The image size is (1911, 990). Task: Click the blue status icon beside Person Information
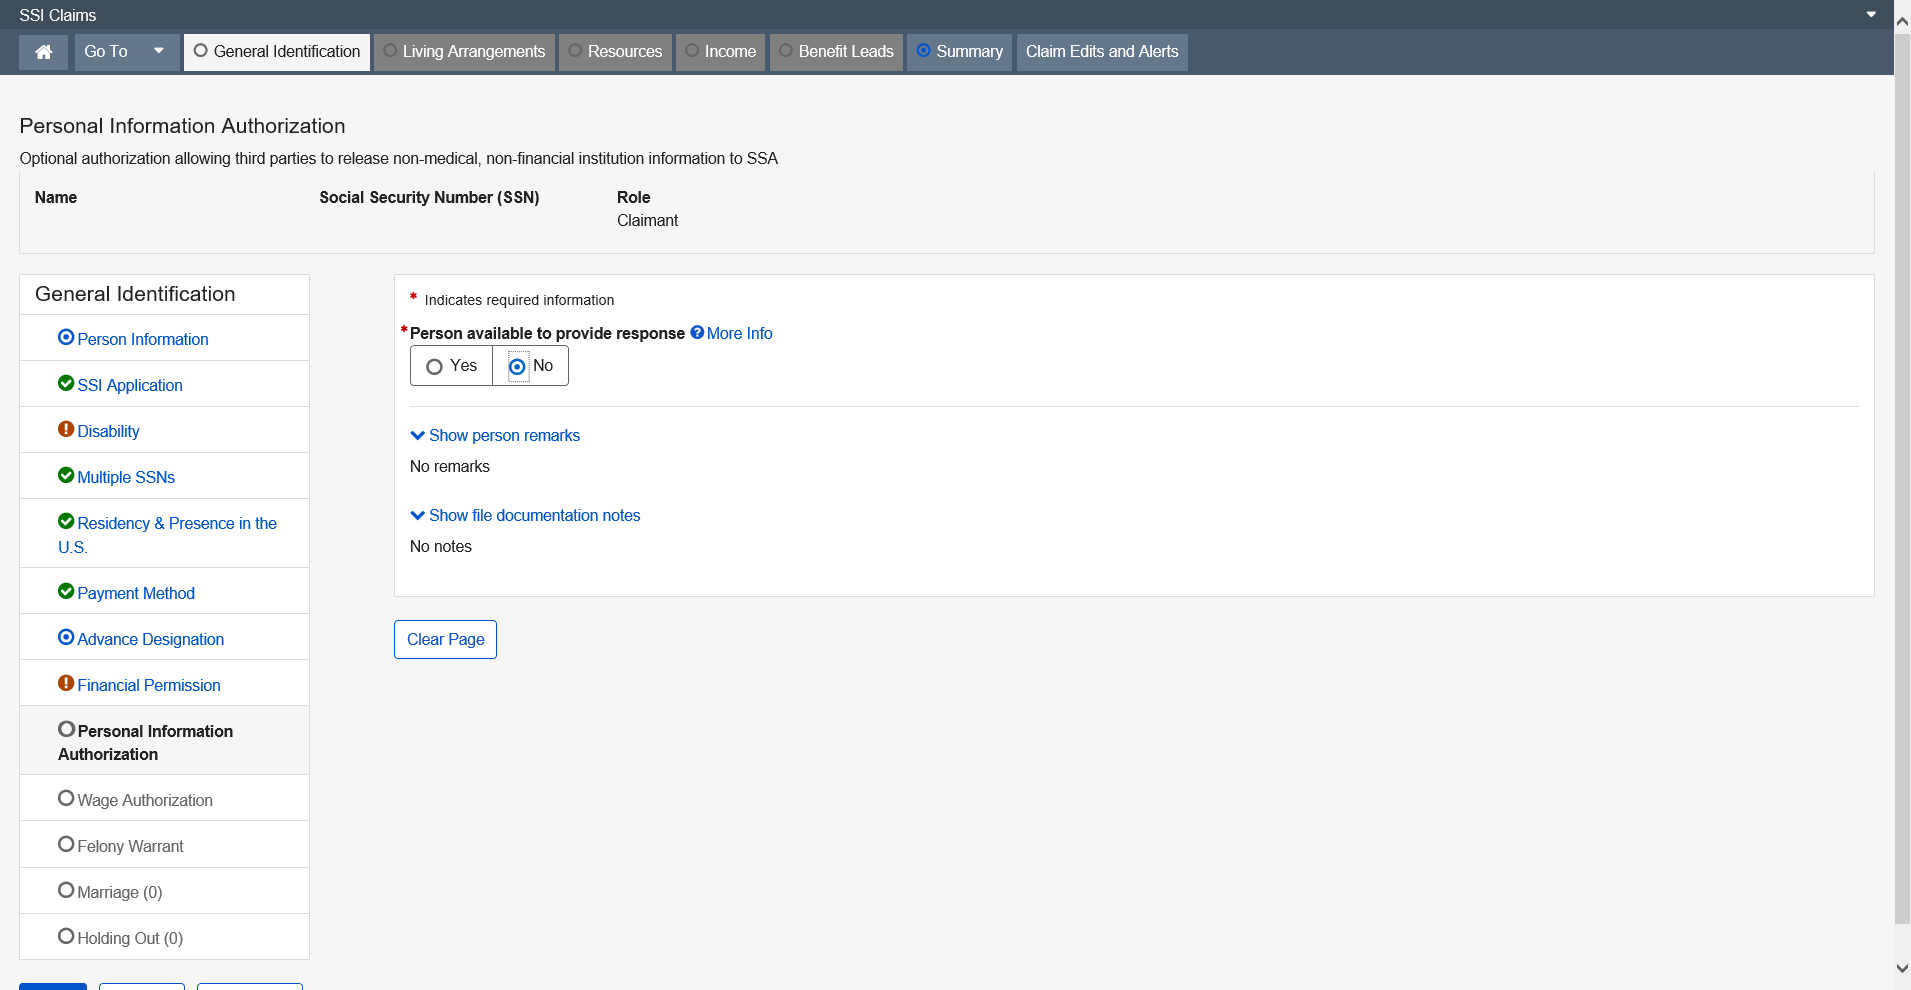coord(66,338)
